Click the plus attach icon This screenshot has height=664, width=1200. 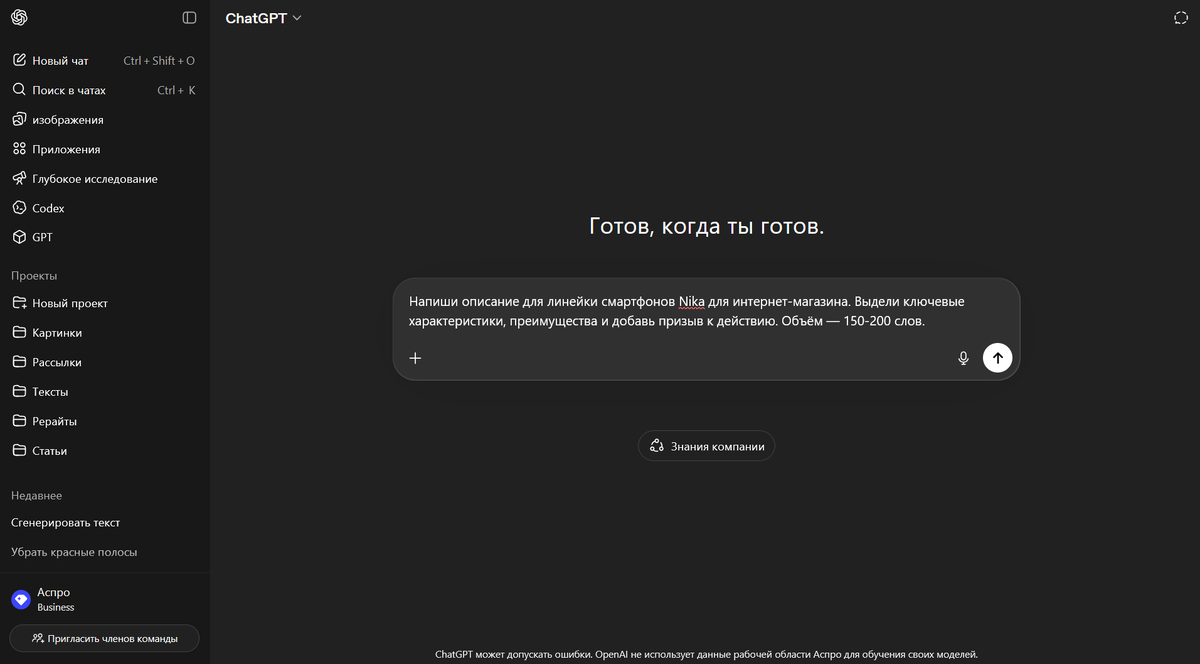(416, 358)
